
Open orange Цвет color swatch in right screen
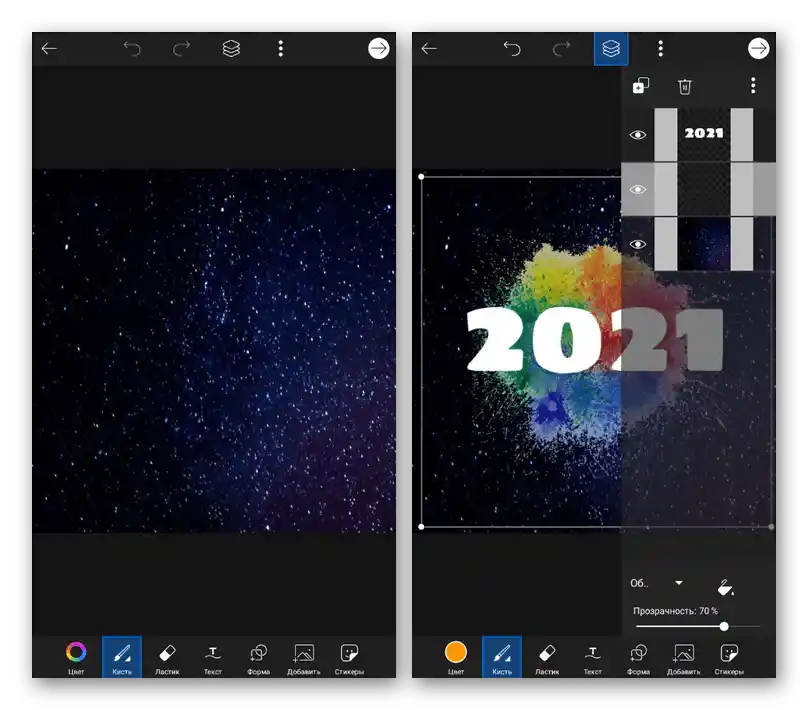[456, 657]
